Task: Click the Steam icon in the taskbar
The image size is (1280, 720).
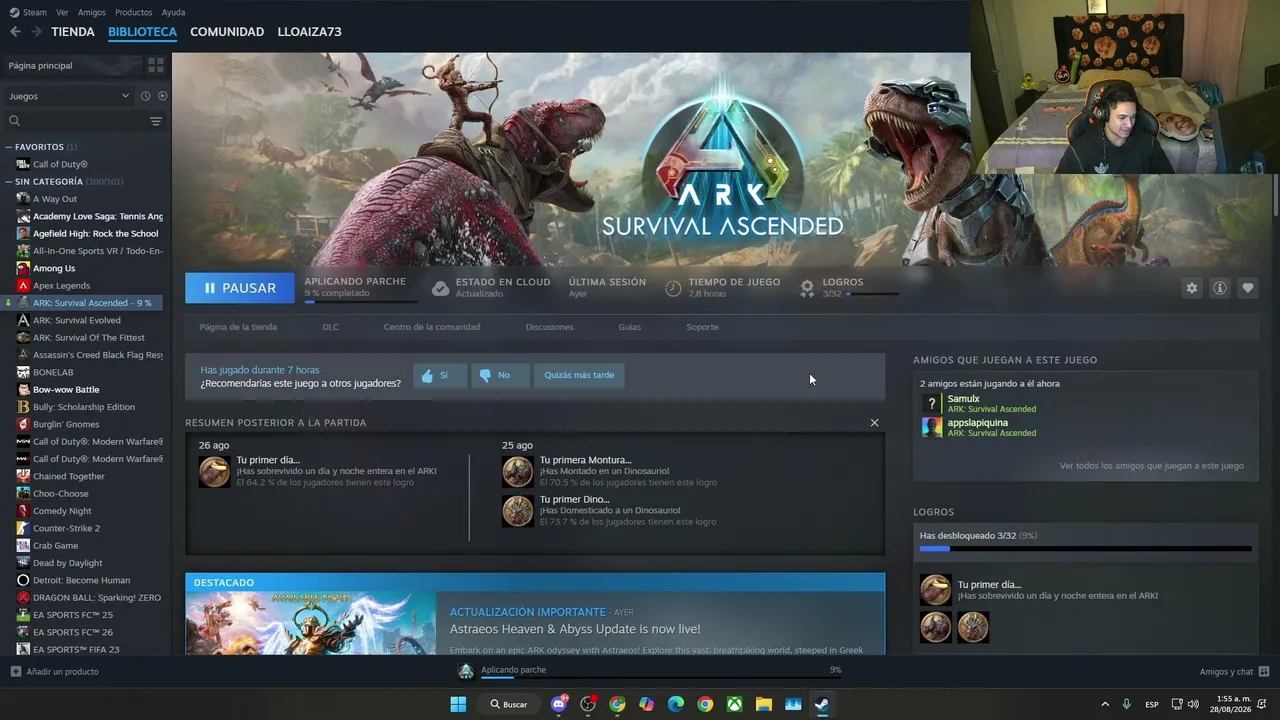Action: (x=822, y=704)
